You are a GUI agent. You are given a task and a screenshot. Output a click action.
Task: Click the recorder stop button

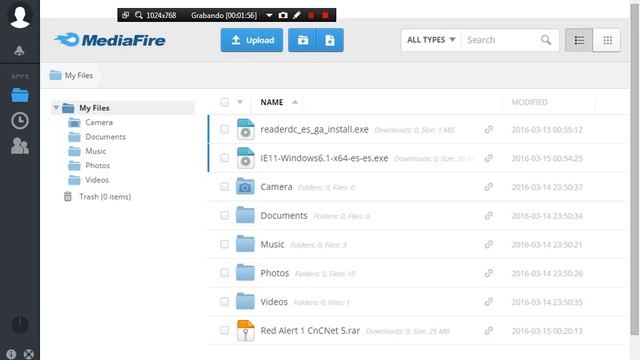point(325,16)
